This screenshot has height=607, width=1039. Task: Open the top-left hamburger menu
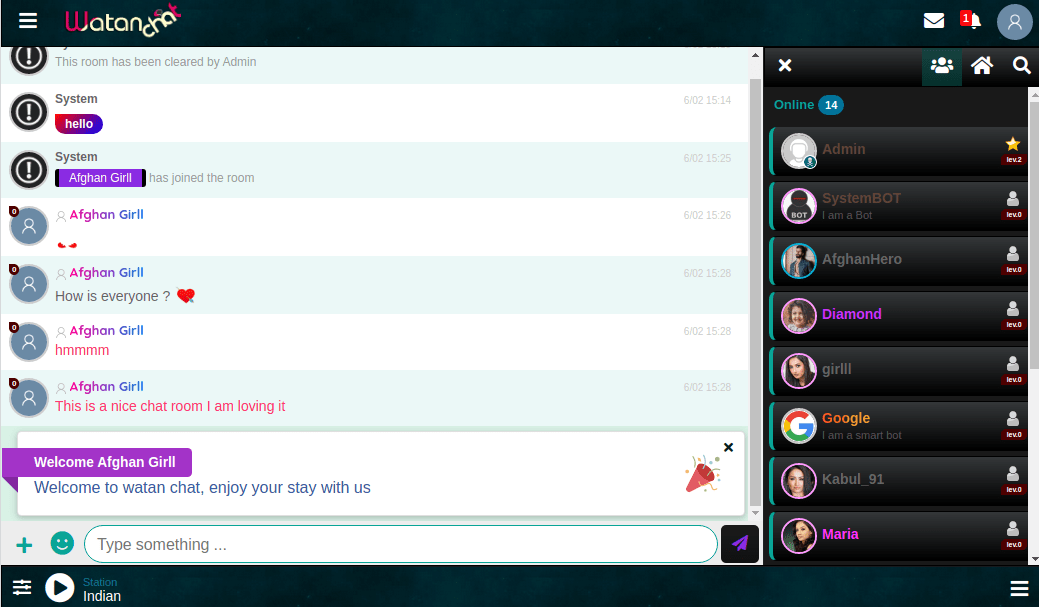[x=28, y=20]
